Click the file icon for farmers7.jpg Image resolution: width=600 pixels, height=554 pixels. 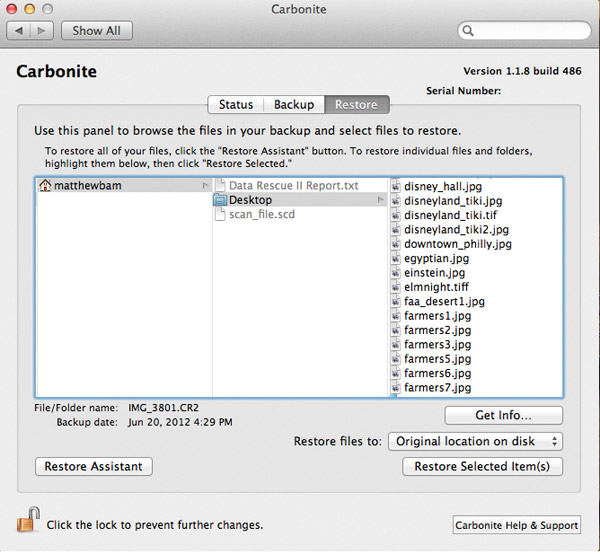point(396,388)
